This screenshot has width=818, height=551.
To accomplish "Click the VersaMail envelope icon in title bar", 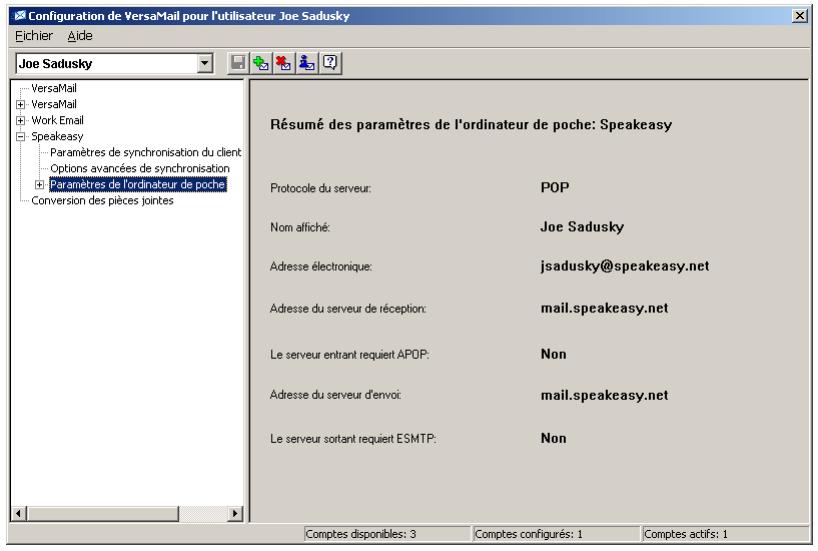I will (x=20, y=16).
